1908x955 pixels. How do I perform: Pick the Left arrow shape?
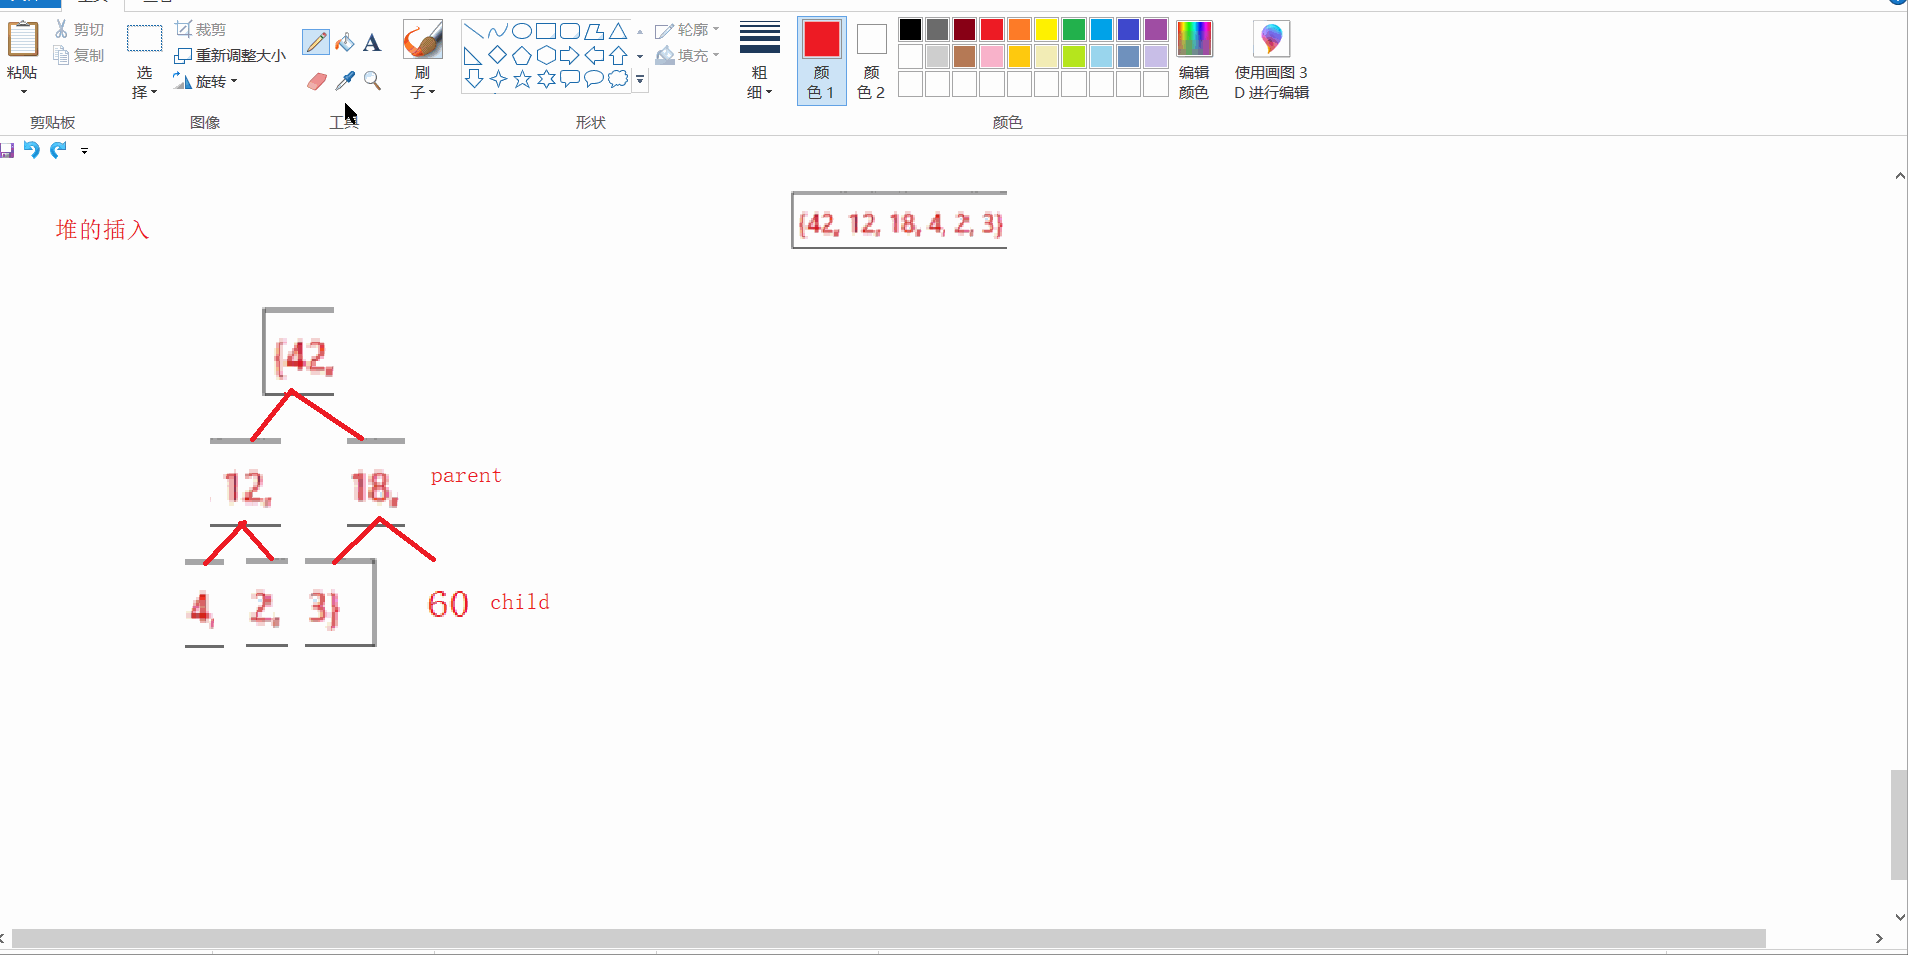(x=594, y=55)
